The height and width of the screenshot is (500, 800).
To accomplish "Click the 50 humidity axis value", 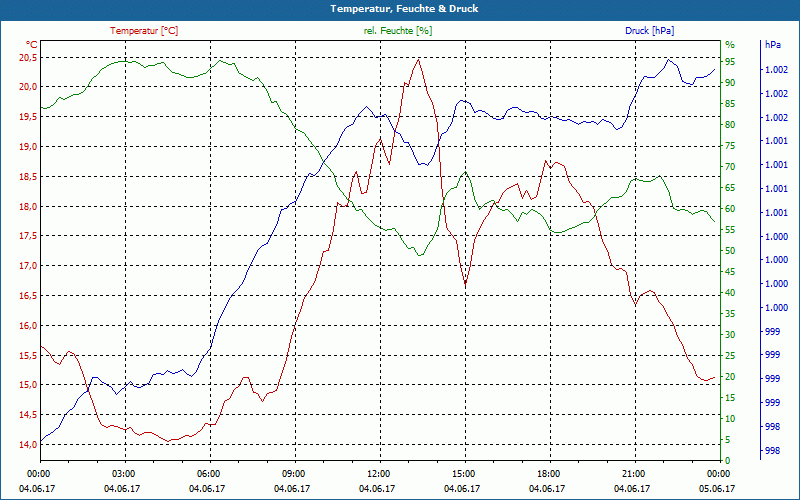I will 730,251.
